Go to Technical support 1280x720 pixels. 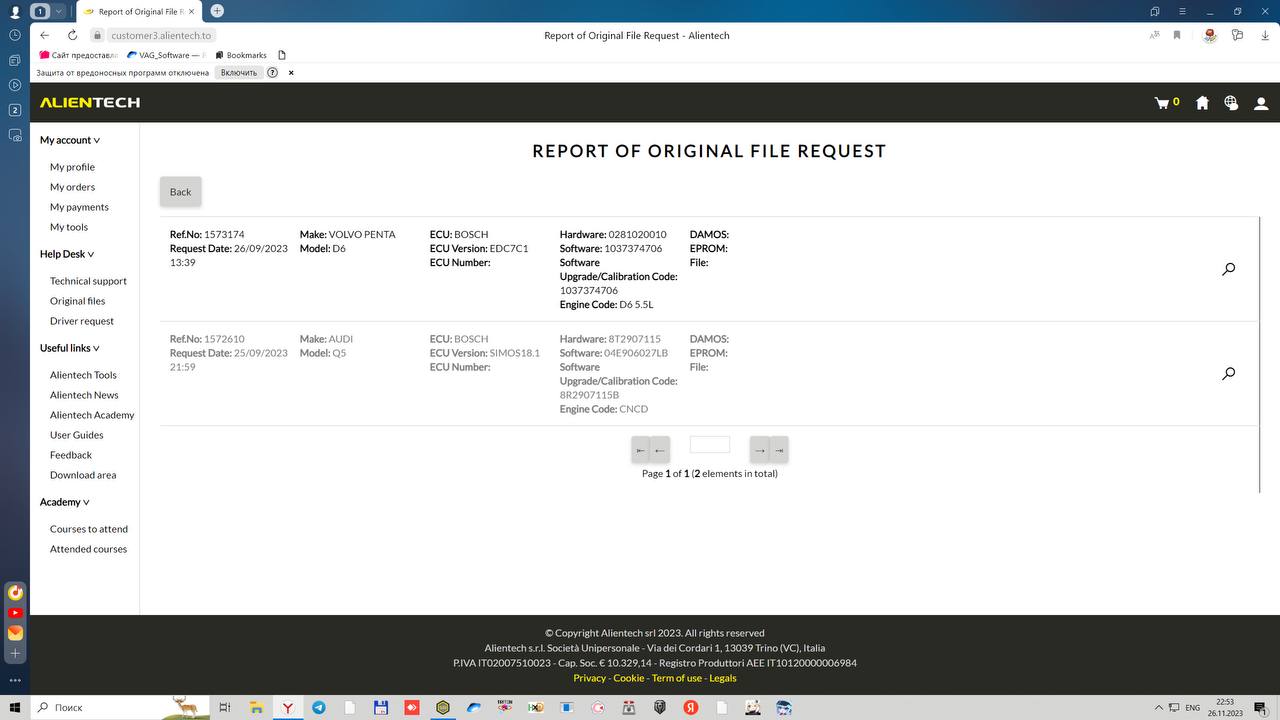click(x=88, y=281)
